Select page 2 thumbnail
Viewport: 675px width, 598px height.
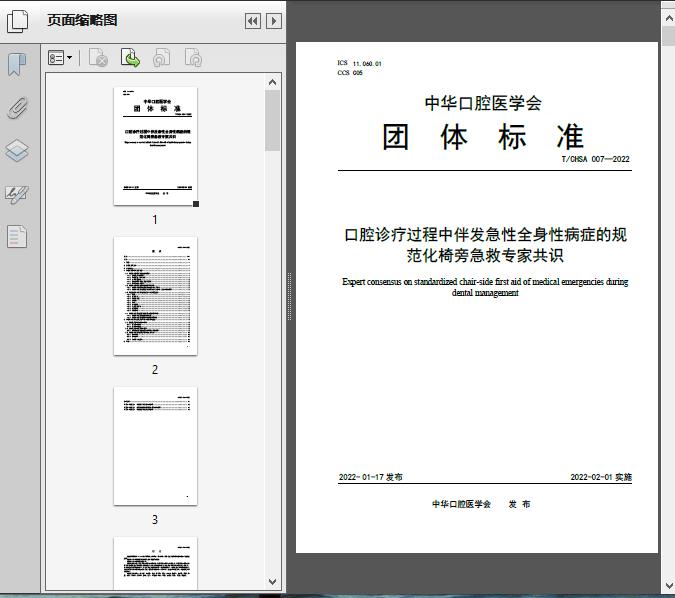tap(155, 296)
